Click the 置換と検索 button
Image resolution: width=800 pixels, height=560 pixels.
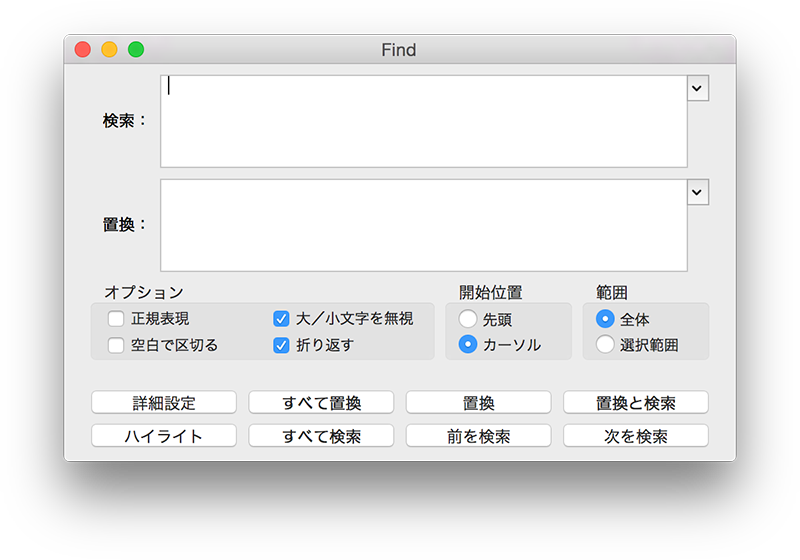point(636,402)
